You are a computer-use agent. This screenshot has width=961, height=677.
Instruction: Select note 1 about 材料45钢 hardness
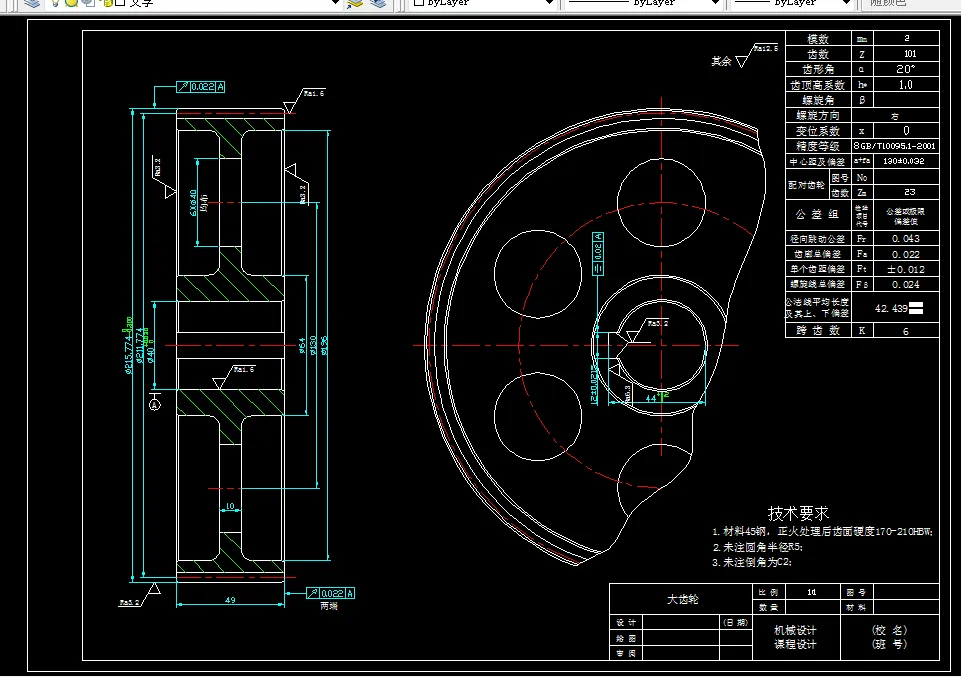click(x=822, y=532)
